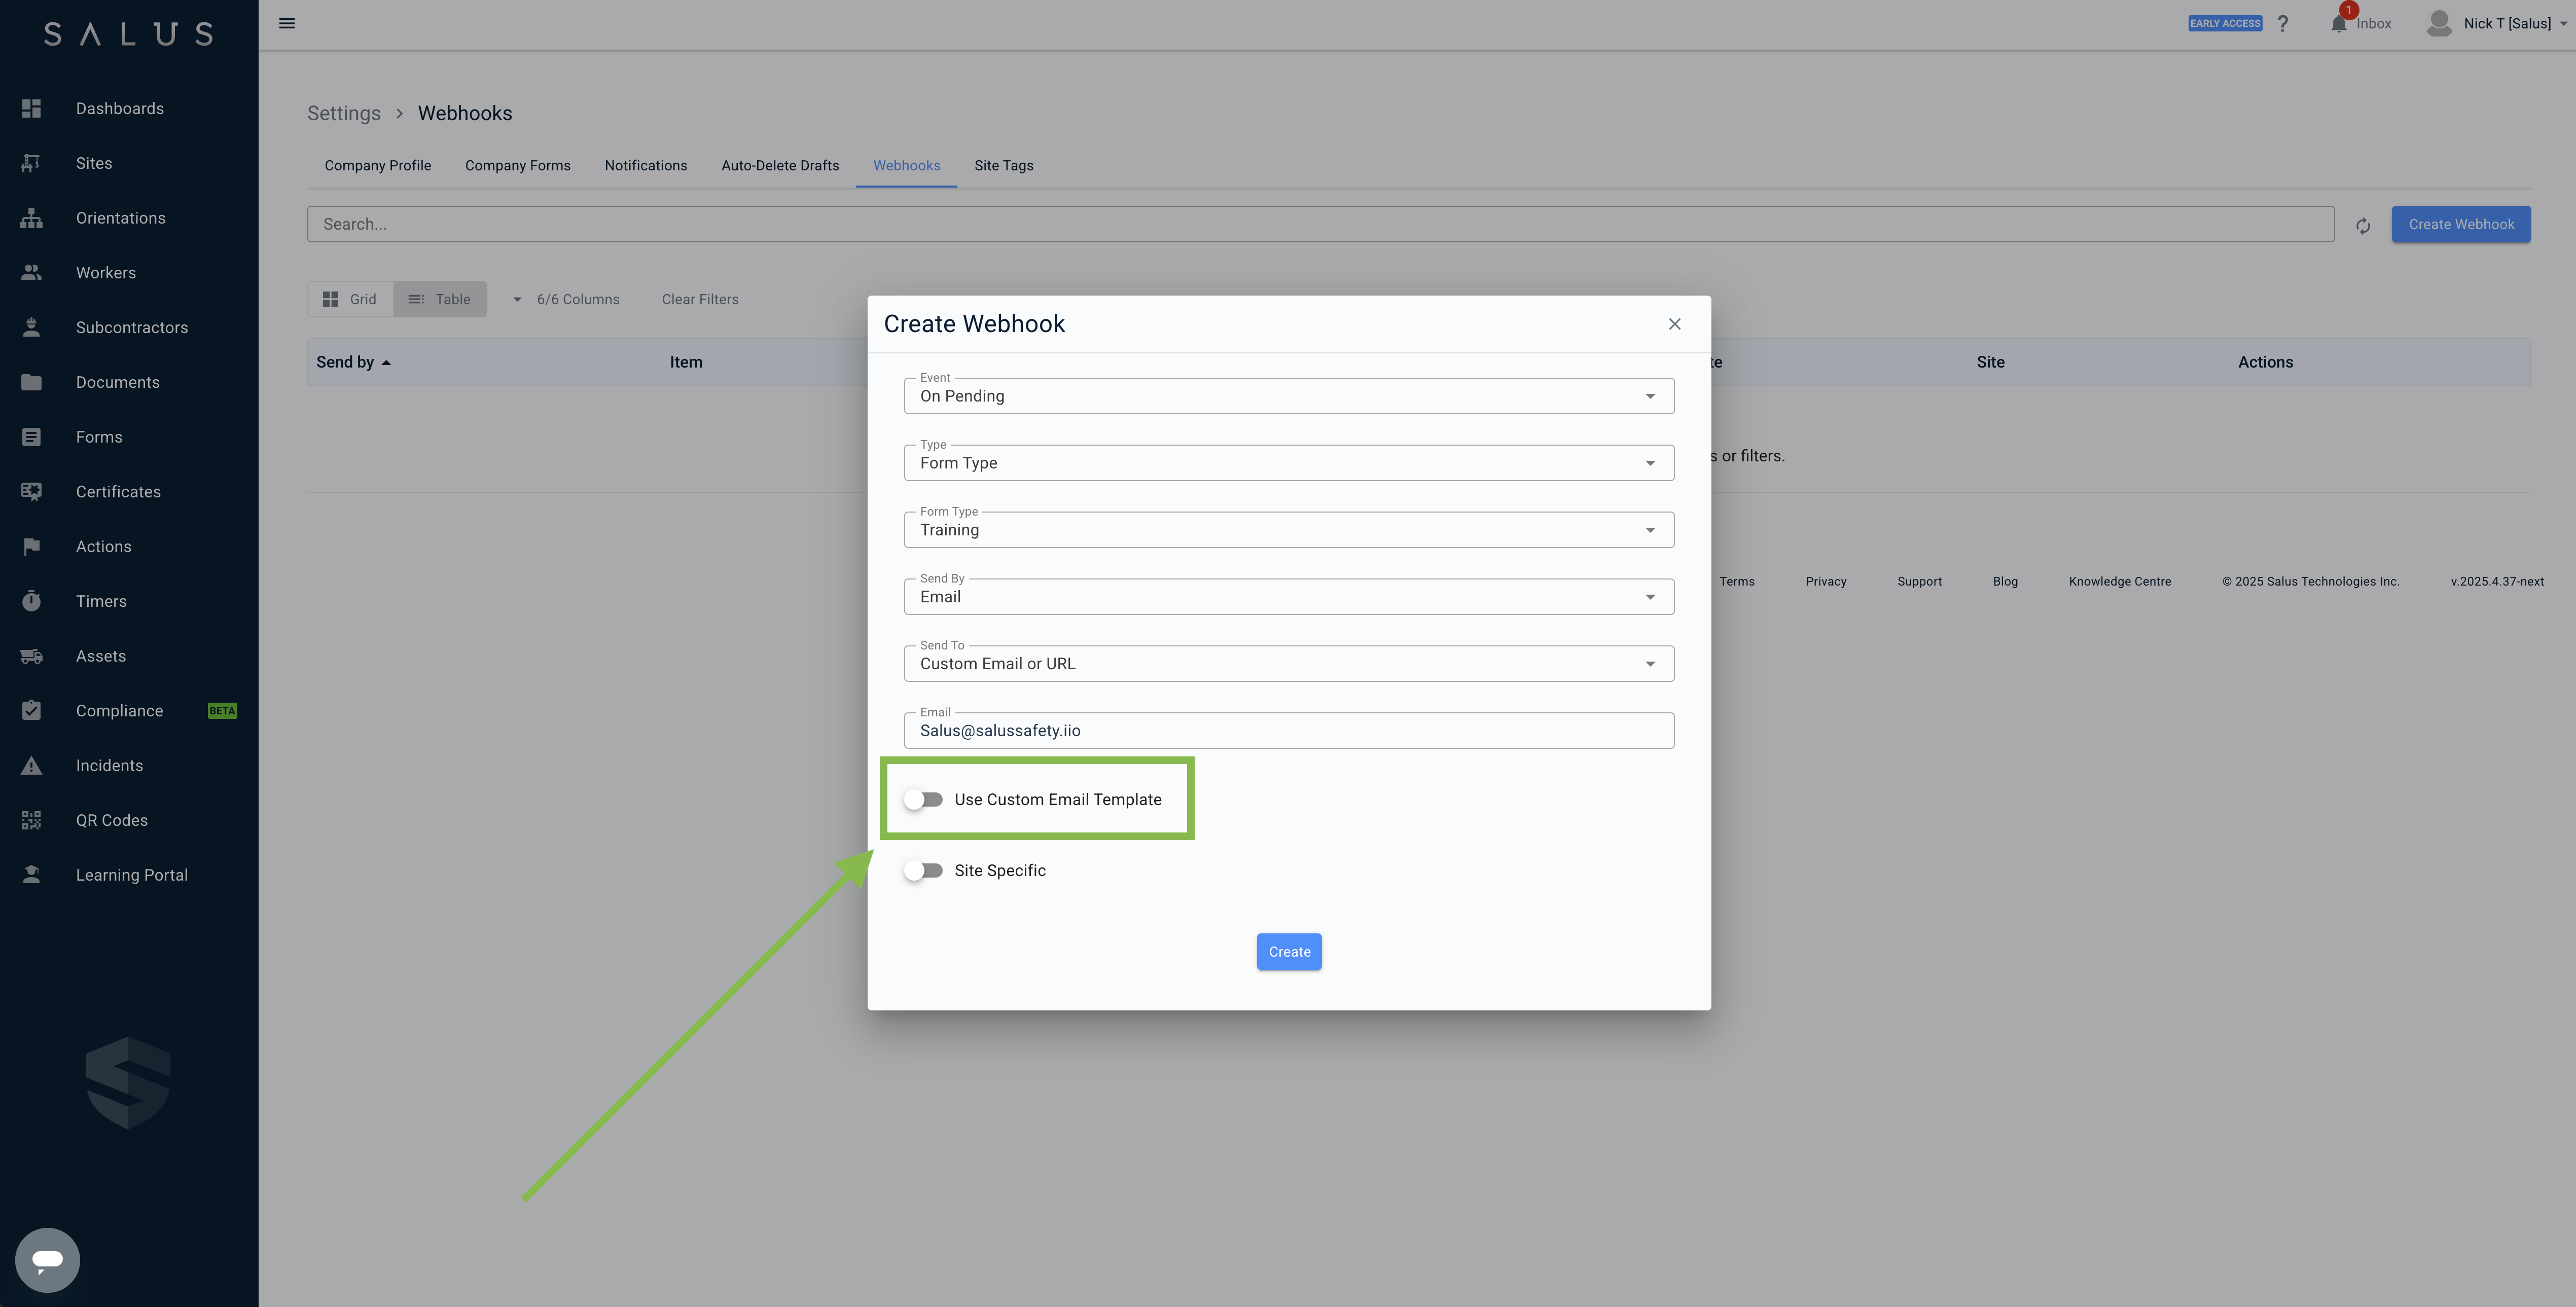Open the Site Tags tab

1003,166
